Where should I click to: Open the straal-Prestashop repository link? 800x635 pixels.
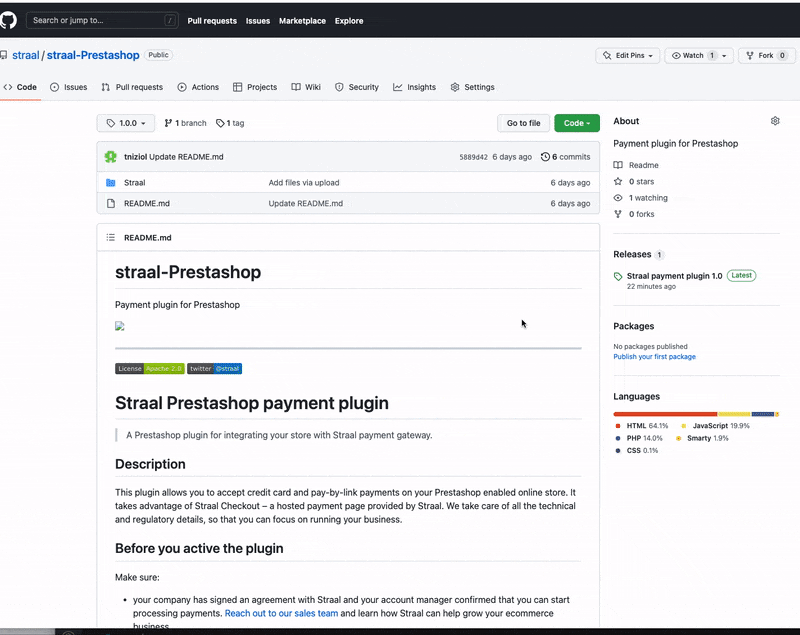[x=93, y=55]
